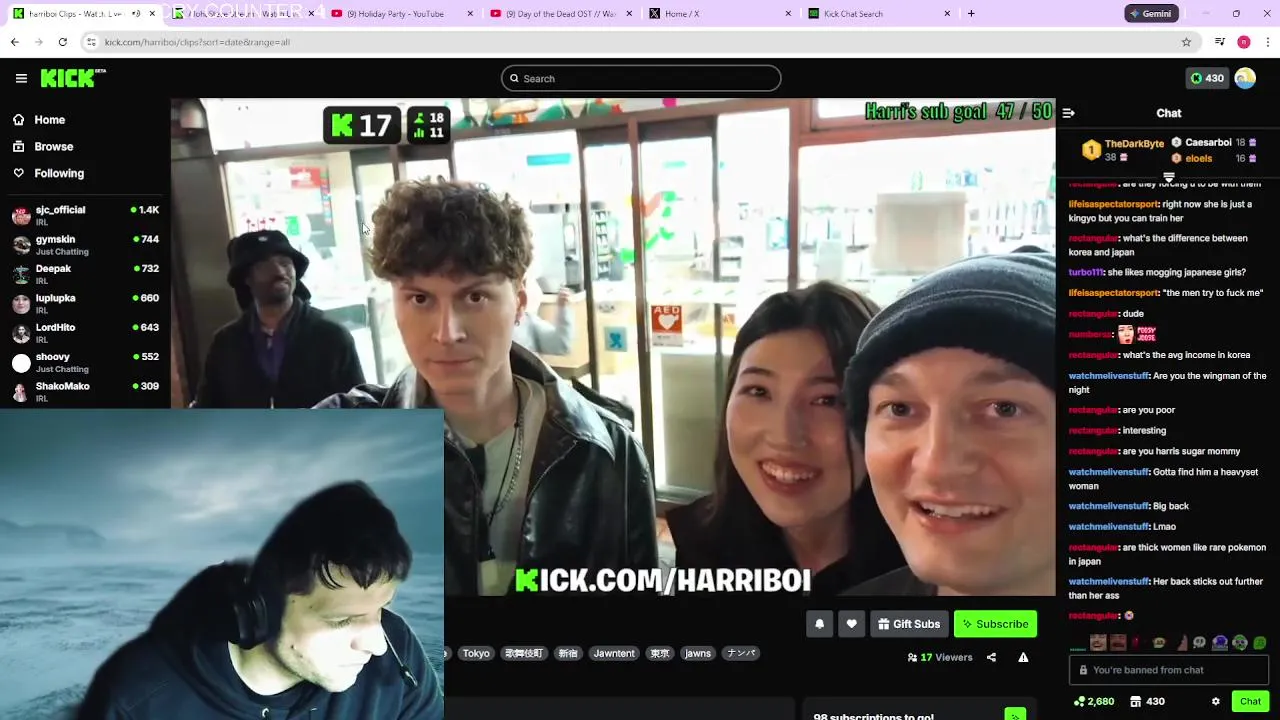This screenshot has width=1280, height=720.
Task: Open chat settings gear
Action: 1215,702
